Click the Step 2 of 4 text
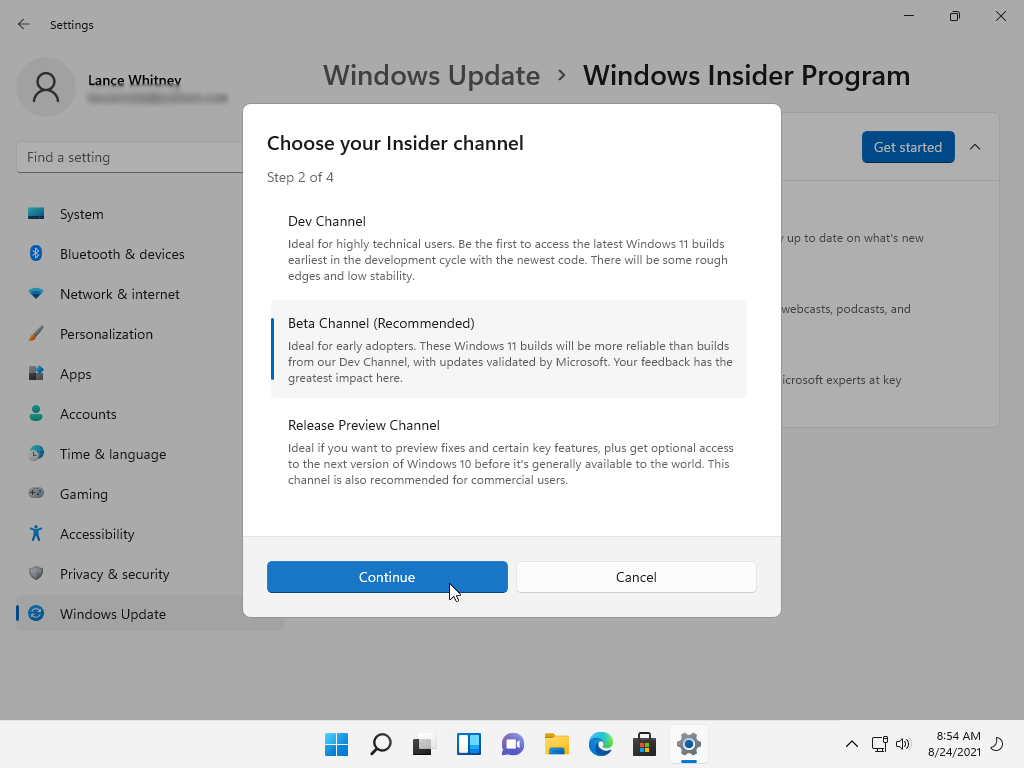 point(300,178)
